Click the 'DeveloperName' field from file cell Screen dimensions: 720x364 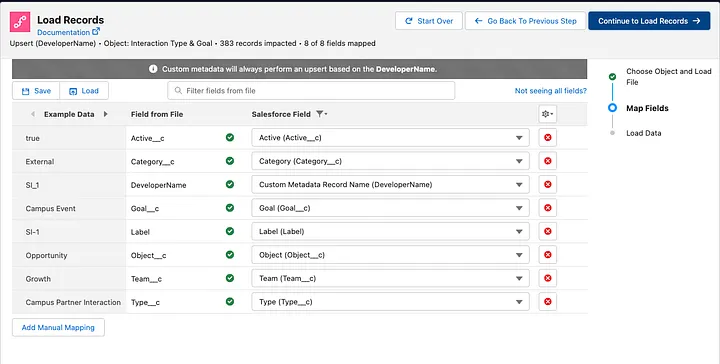[158, 185]
